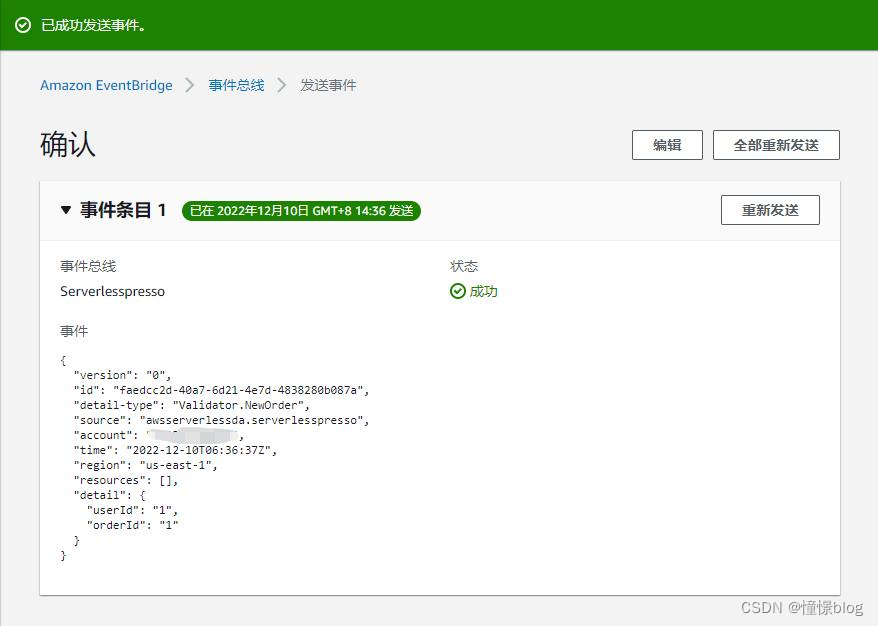Click the 编辑 button

point(667,145)
